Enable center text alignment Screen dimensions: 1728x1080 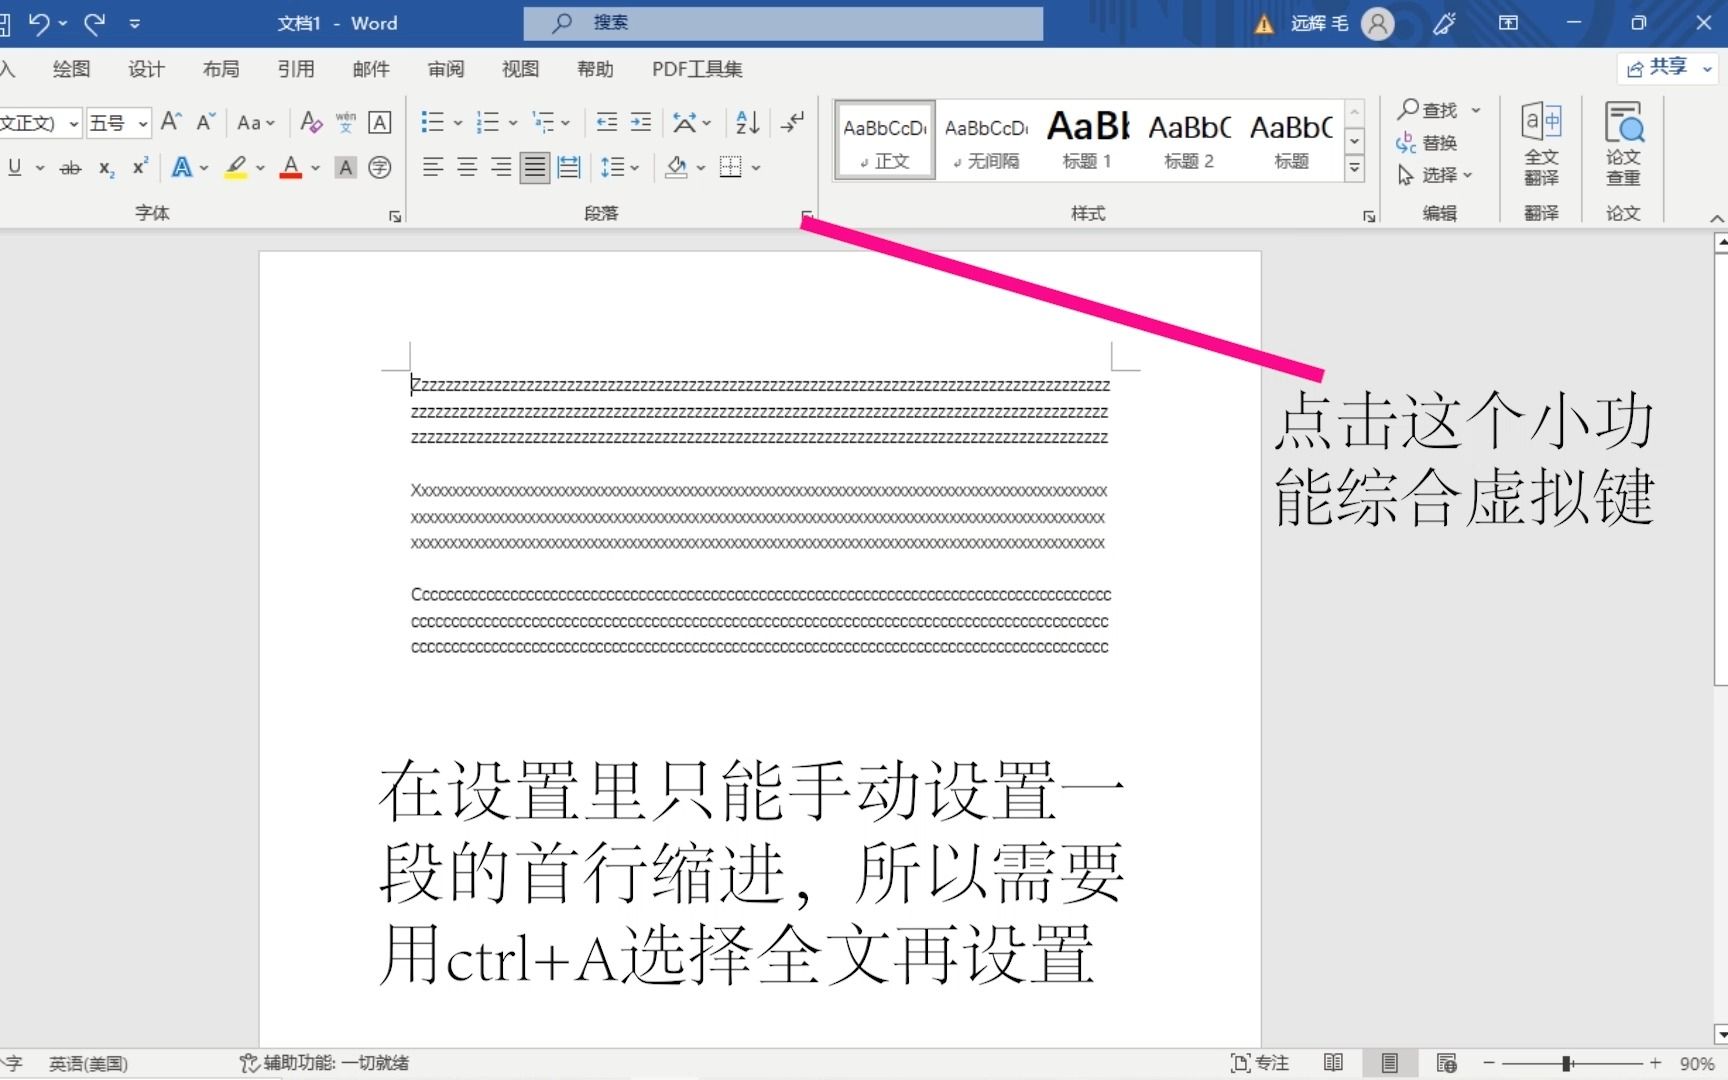pos(467,167)
